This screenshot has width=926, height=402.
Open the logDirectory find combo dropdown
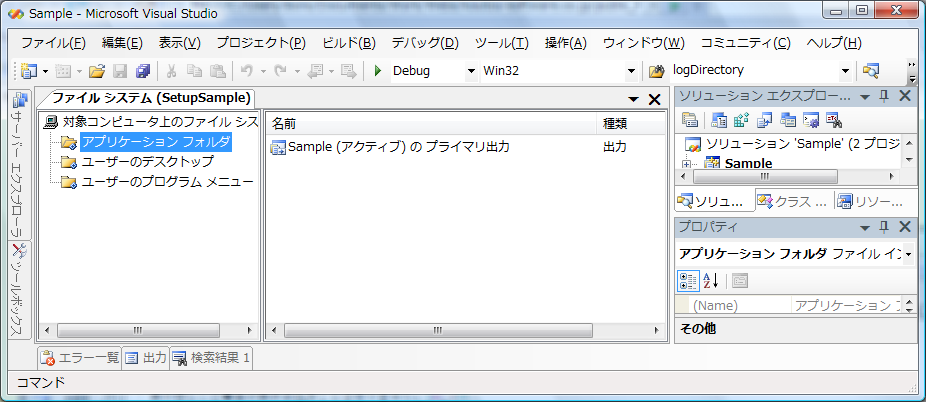click(846, 71)
